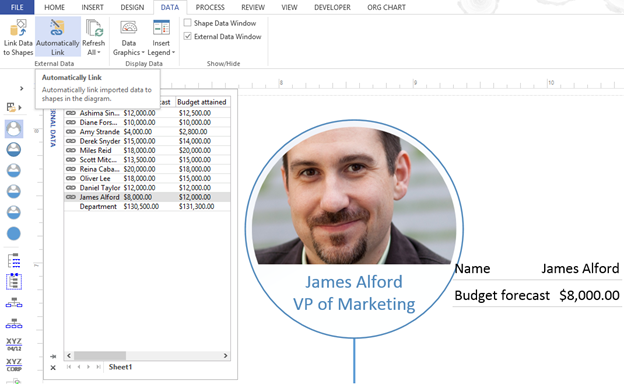Click the Automatically Link ribbon button

point(58,37)
